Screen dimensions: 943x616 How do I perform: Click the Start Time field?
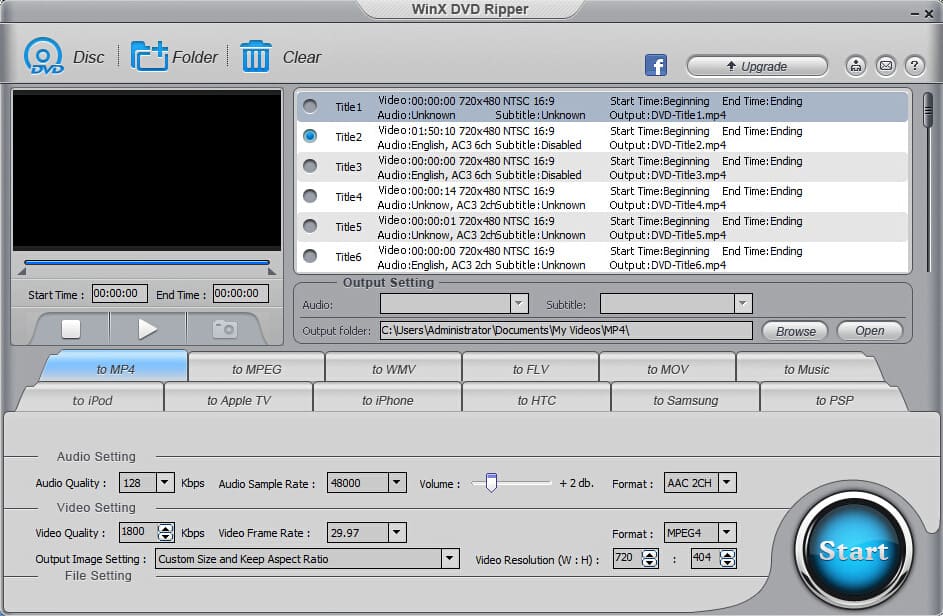[x=119, y=294]
